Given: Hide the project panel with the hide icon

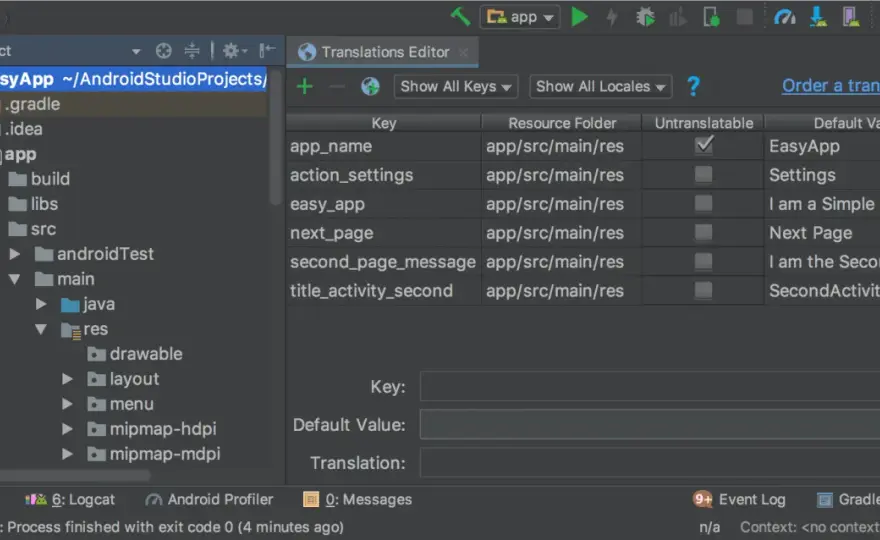Looking at the screenshot, I should (268, 51).
